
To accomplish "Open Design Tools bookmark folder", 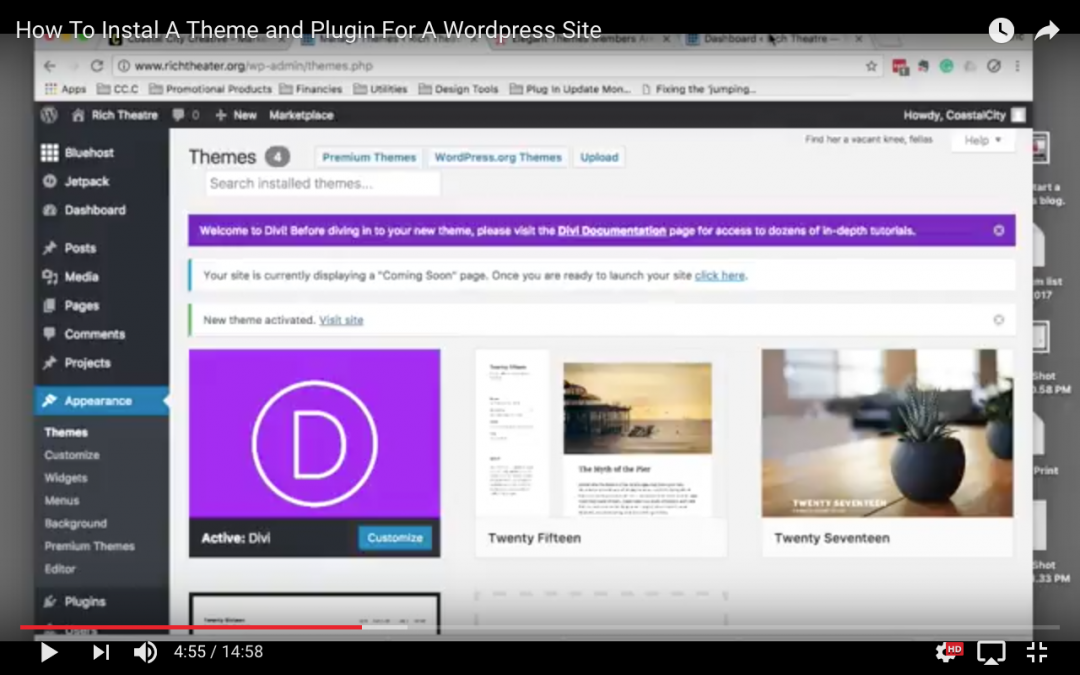I will 458,89.
